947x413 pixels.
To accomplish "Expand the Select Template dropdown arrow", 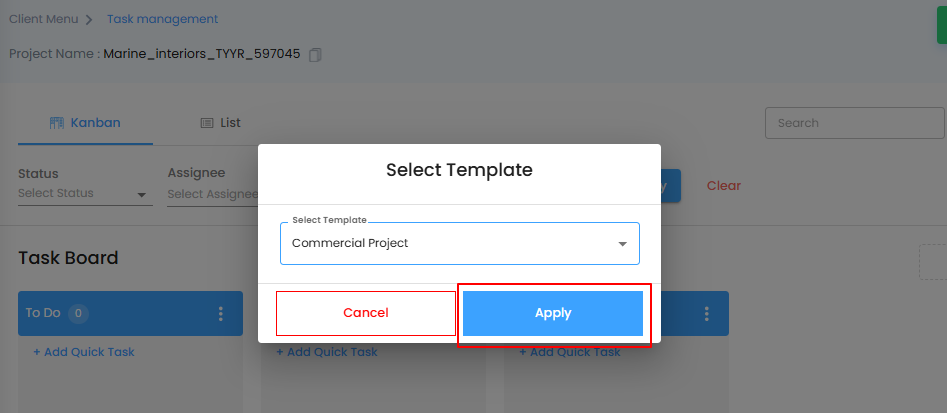I will pyautogui.click(x=622, y=244).
